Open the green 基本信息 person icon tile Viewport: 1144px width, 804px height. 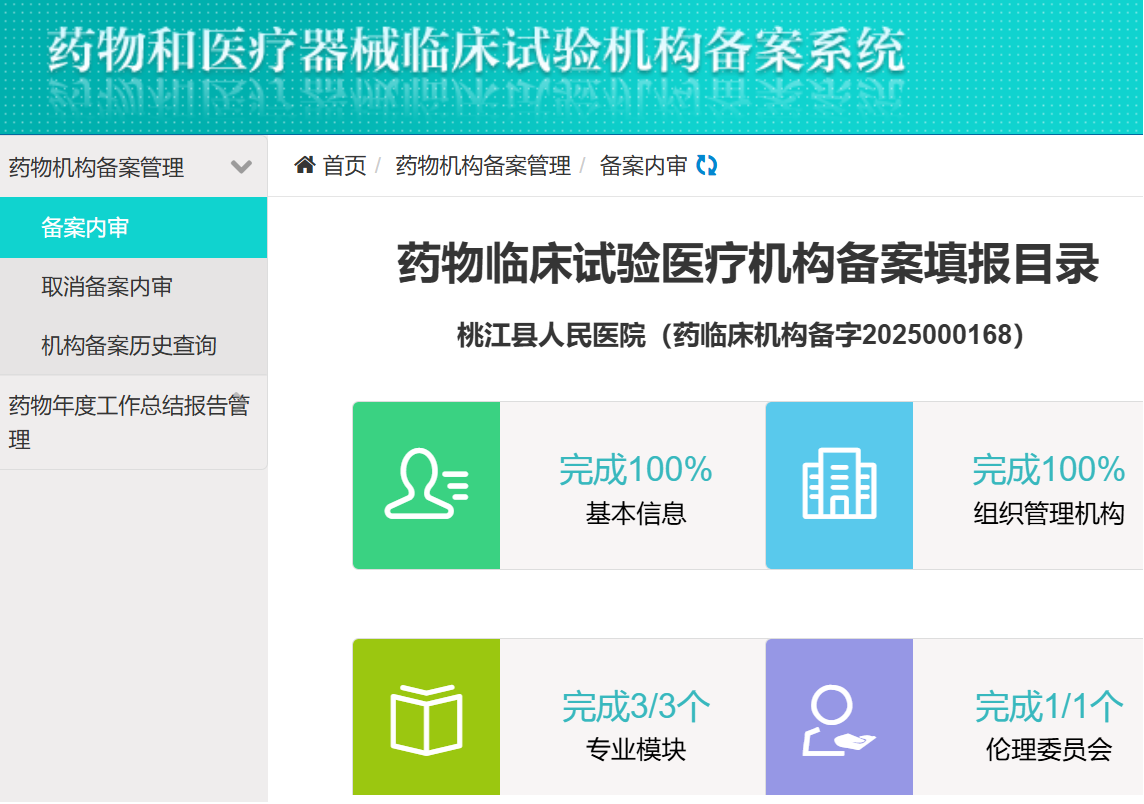[x=426, y=485]
